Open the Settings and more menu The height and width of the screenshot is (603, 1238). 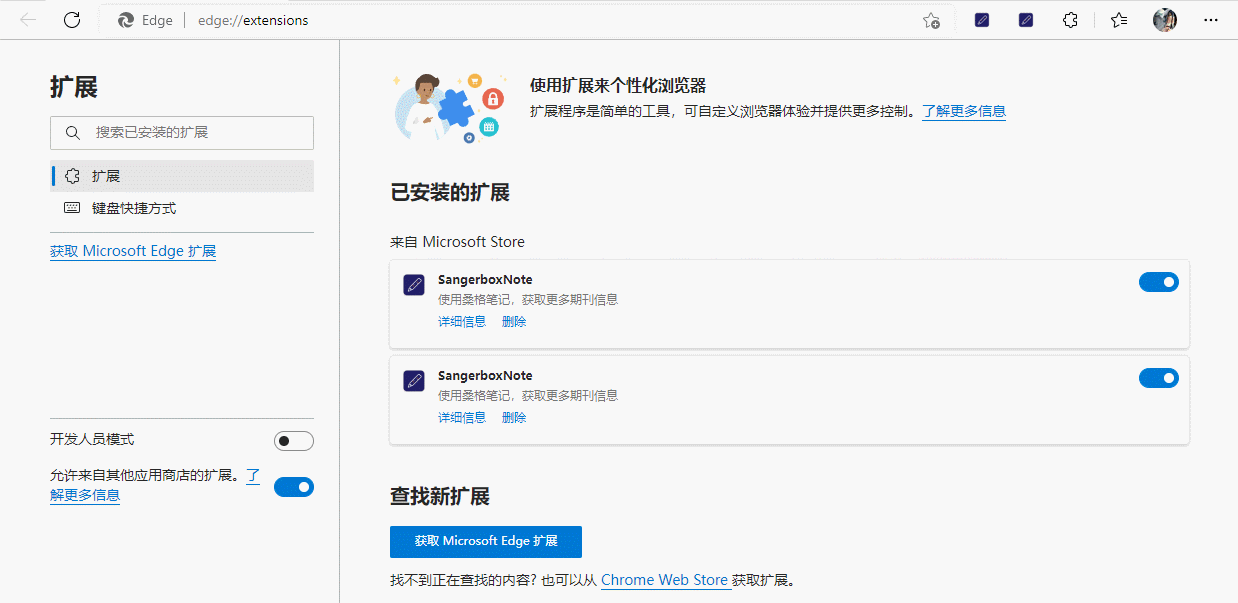(1211, 20)
